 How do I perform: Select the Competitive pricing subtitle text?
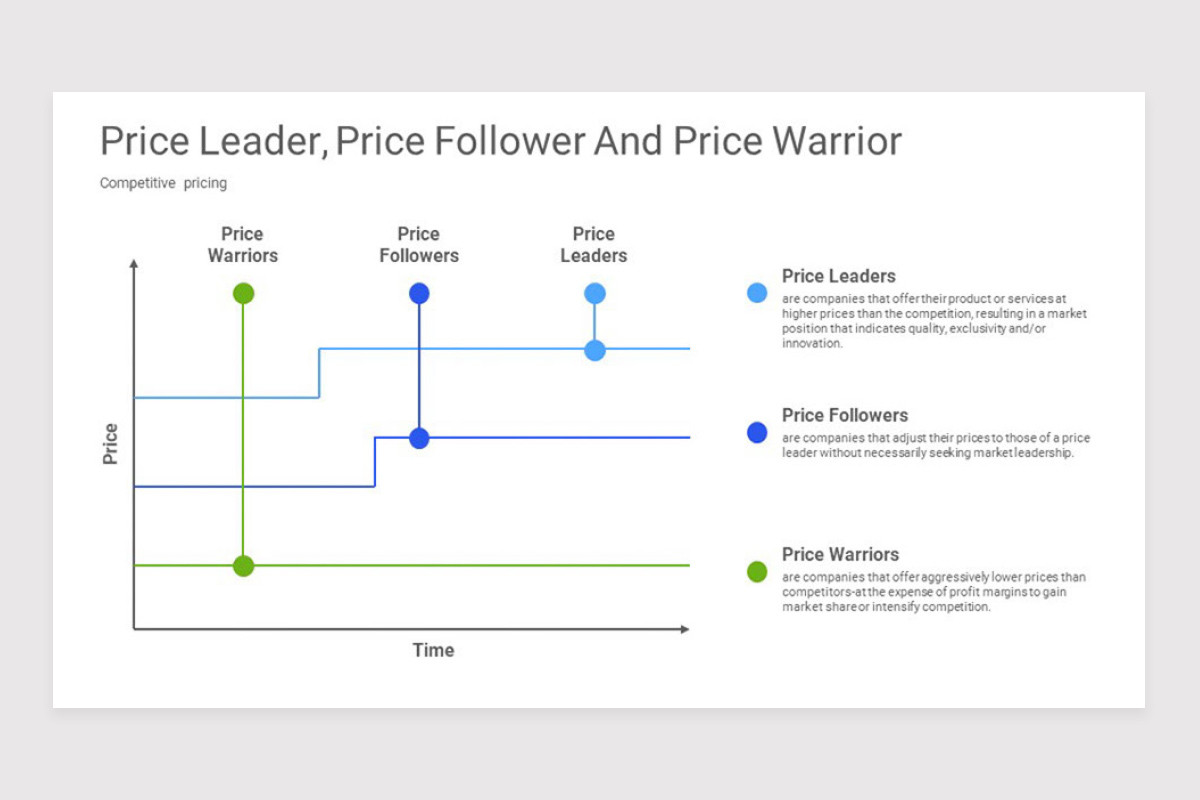[163, 183]
